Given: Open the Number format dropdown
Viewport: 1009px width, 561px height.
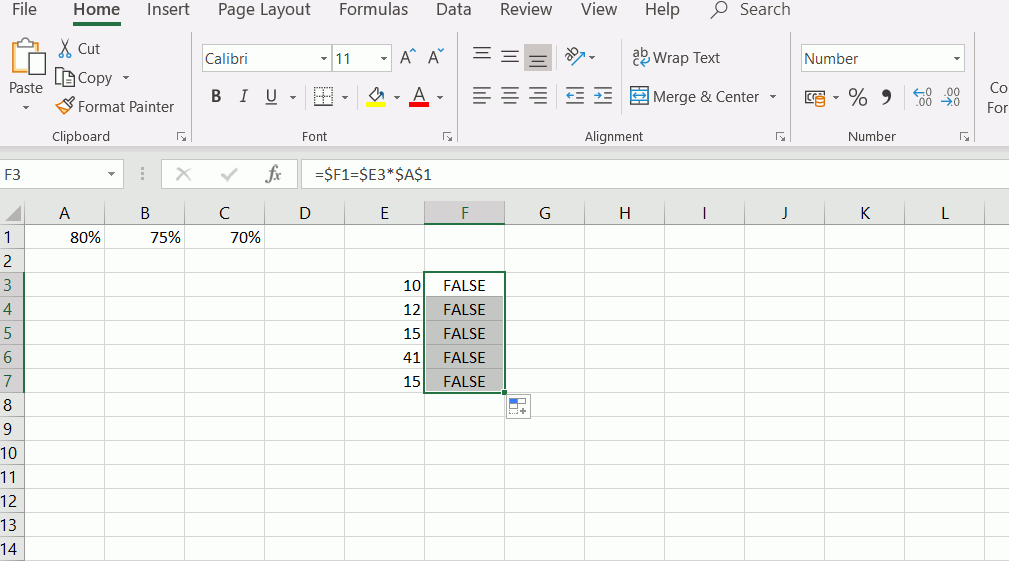Looking at the screenshot, I should tap(957, 59).
